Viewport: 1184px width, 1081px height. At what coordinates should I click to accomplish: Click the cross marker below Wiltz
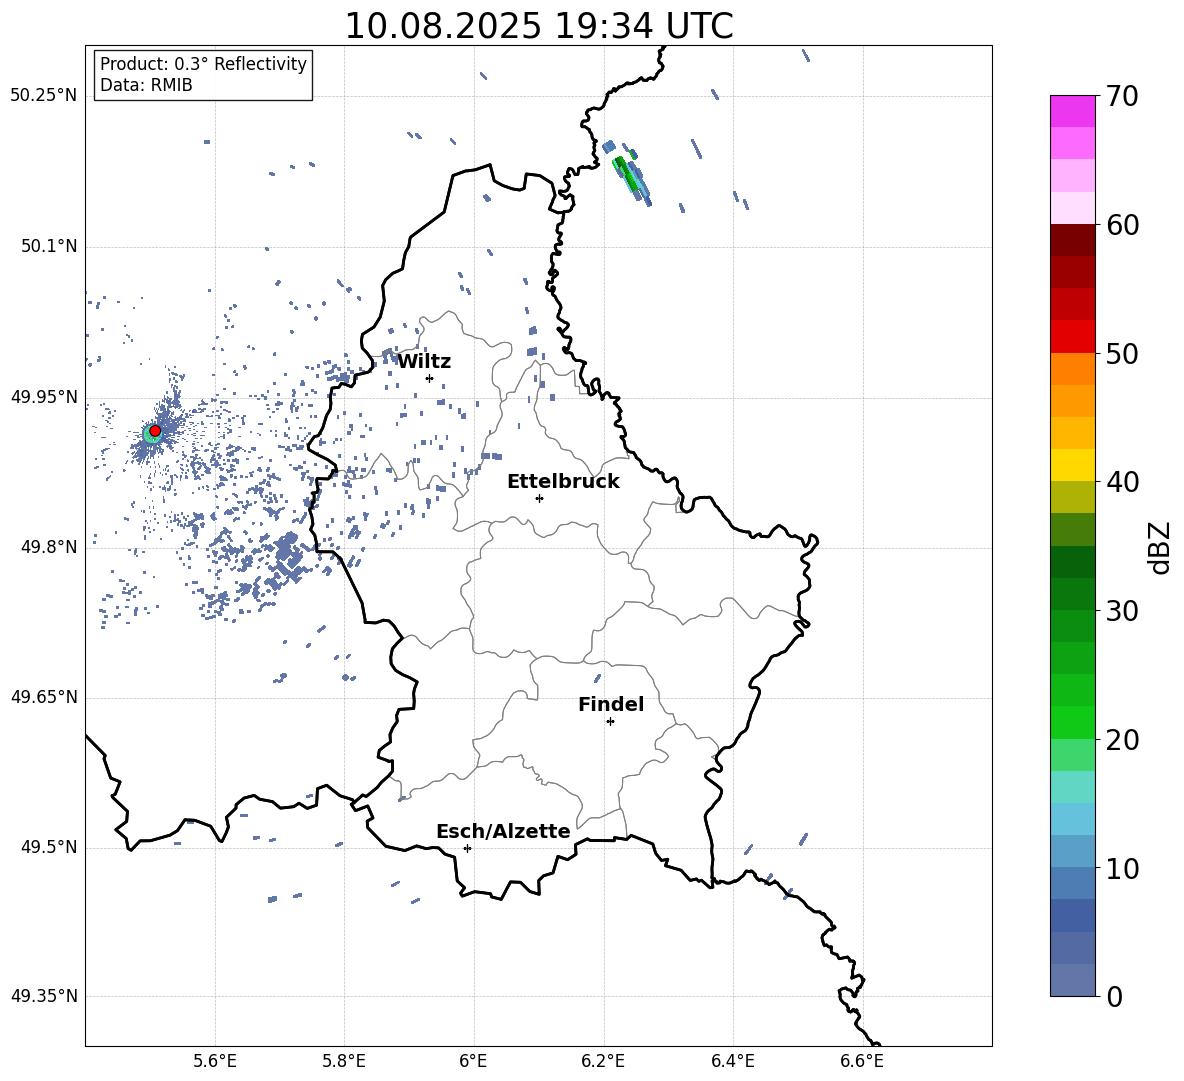point(430,378)
